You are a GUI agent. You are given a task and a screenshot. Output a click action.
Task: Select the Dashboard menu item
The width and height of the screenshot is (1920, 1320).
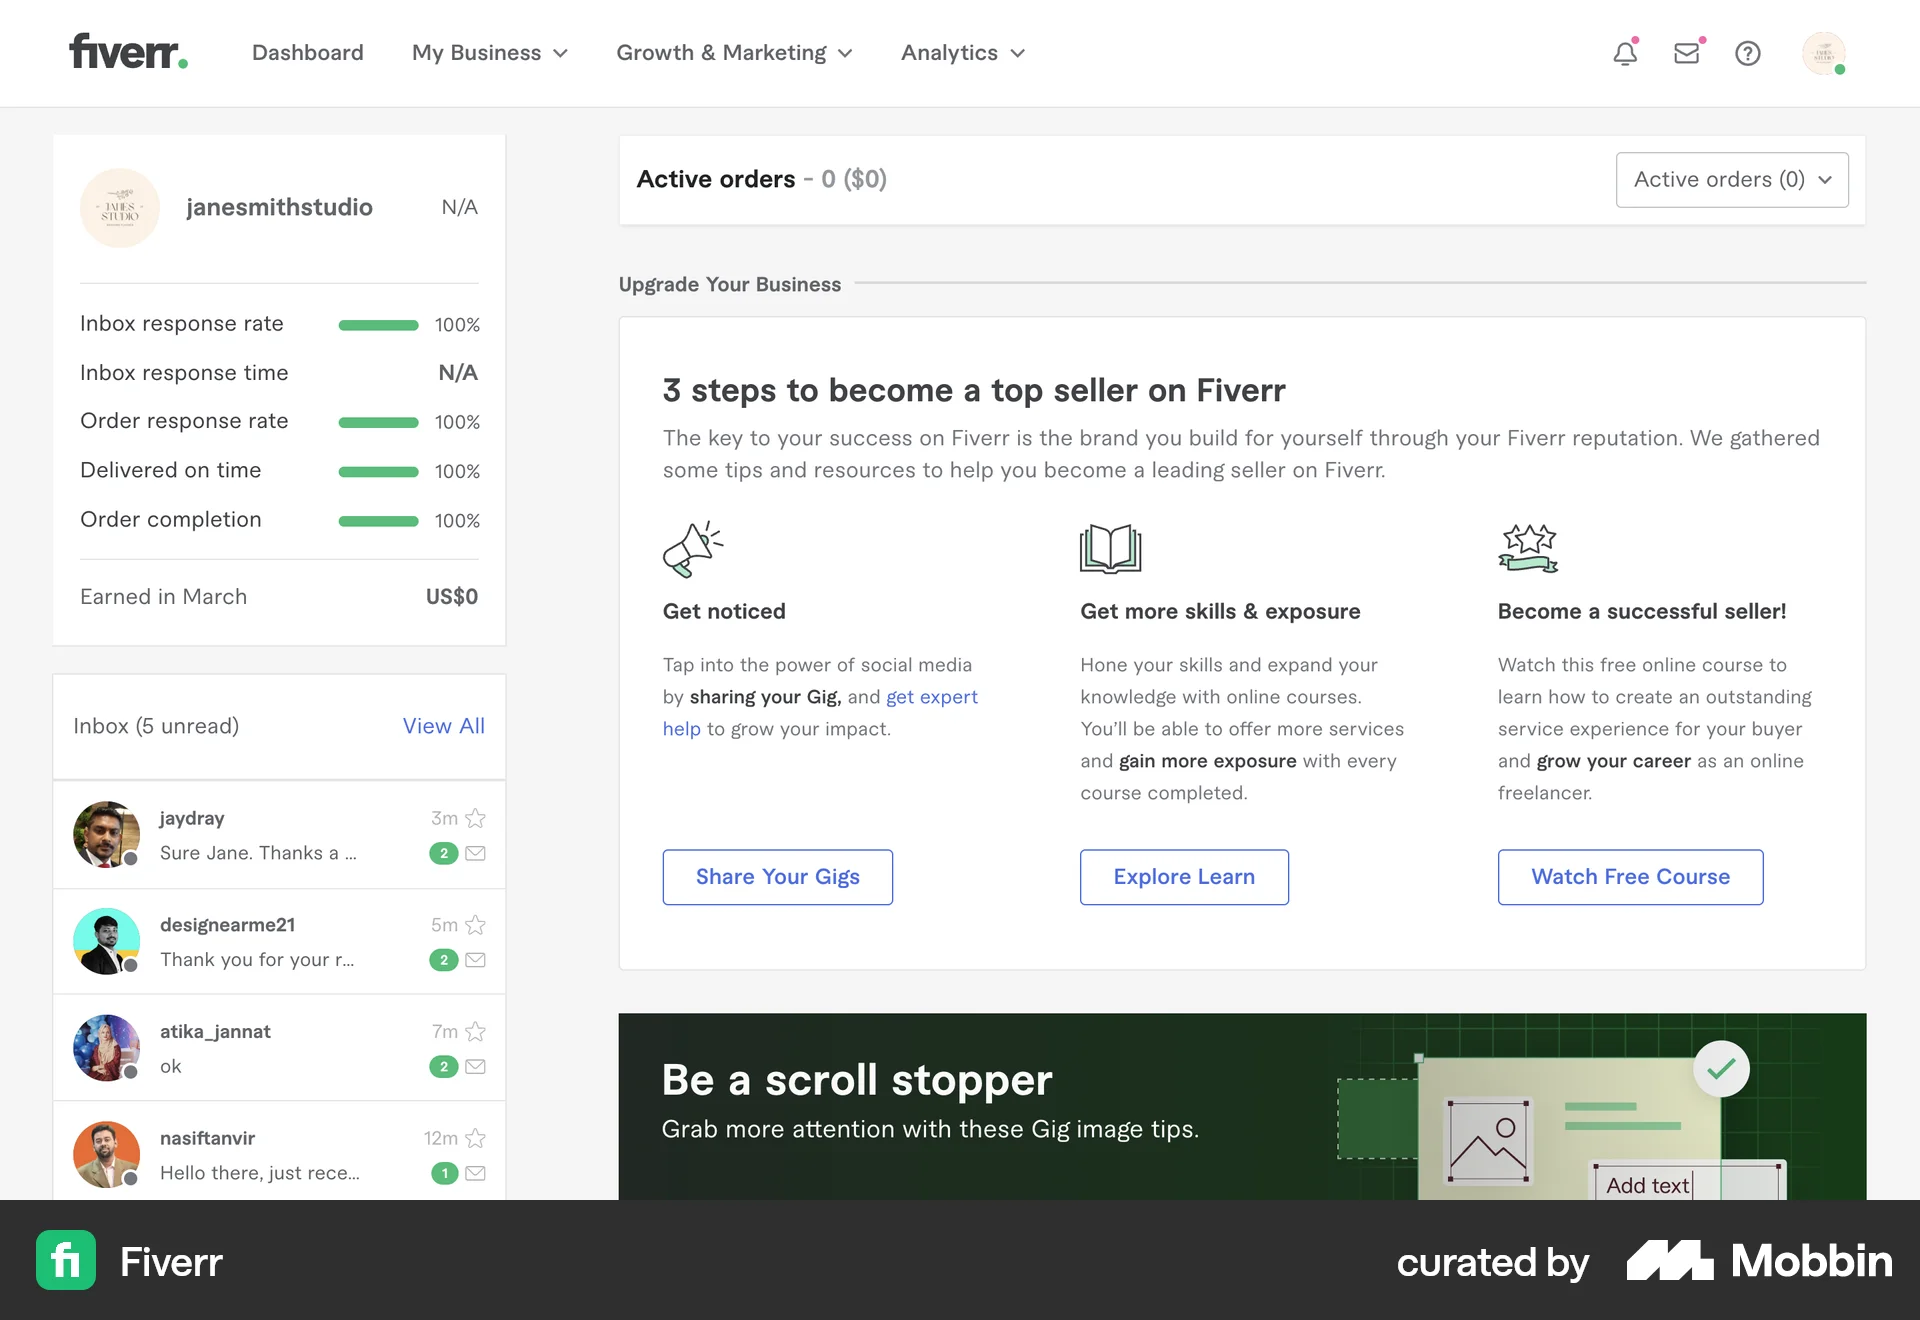[x=307, y=53]
